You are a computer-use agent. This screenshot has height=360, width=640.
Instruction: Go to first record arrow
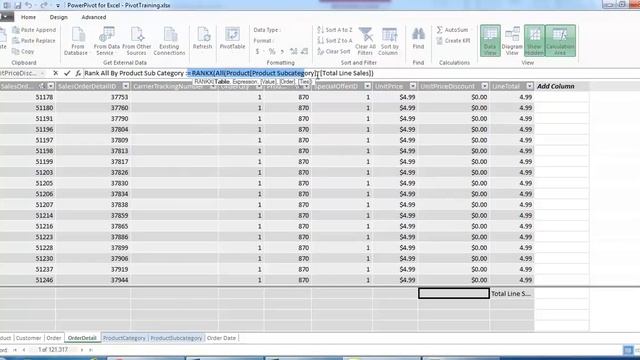point(15,350)
